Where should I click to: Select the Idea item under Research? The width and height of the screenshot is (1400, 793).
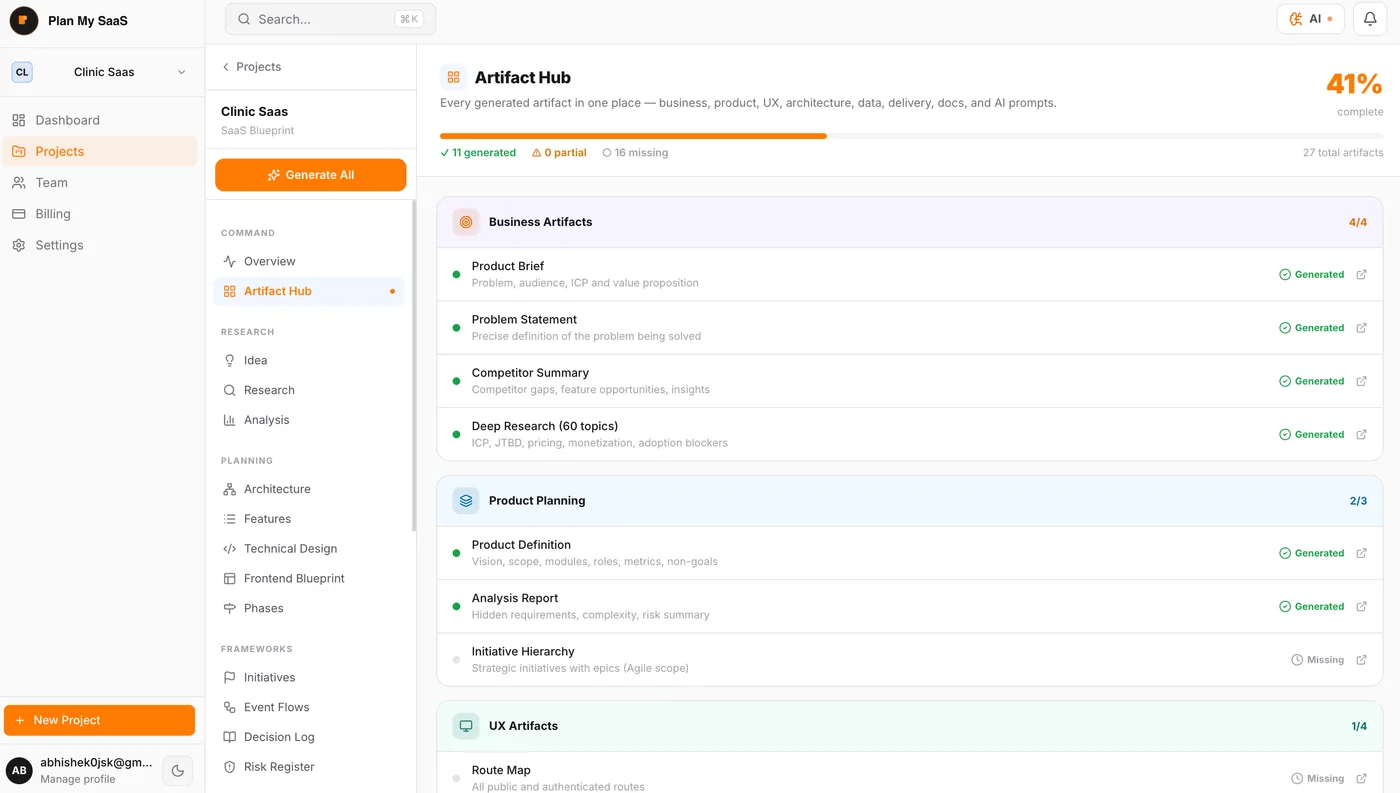[255, 360]
